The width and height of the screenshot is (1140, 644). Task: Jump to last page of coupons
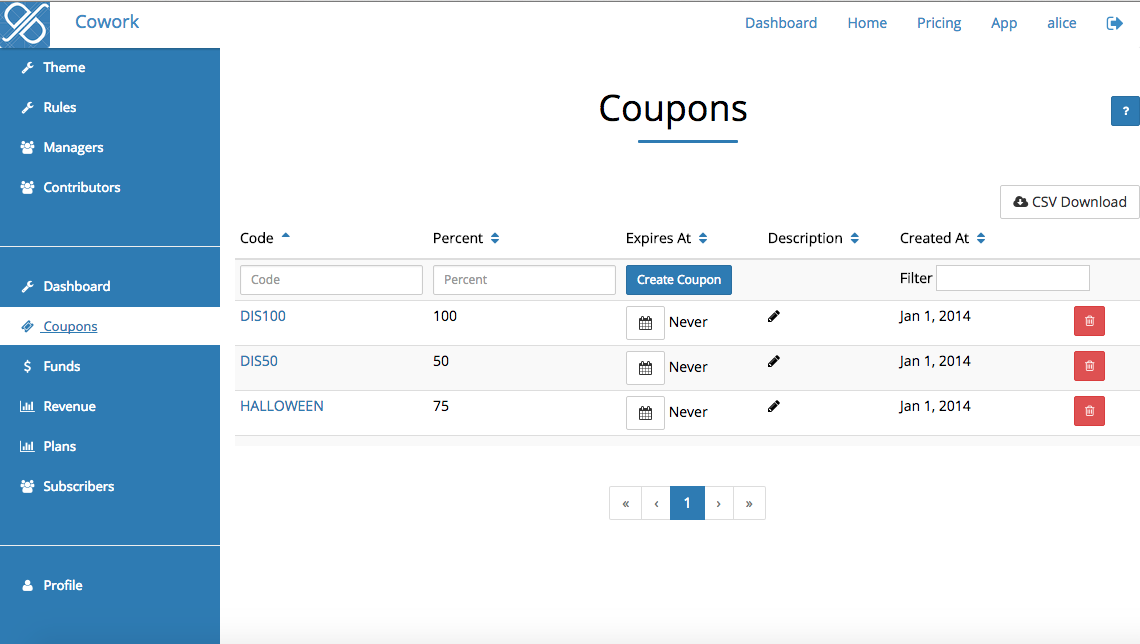[x=749, y=503]
